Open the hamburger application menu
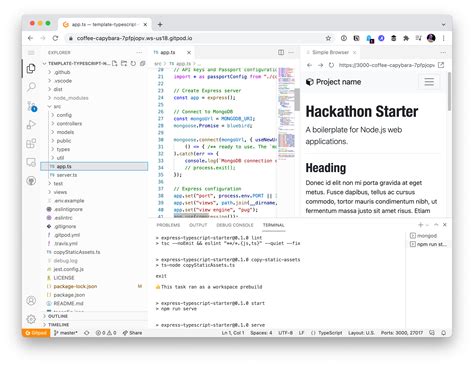Screen dimensions: 474x366 click(x=31, y=53)
